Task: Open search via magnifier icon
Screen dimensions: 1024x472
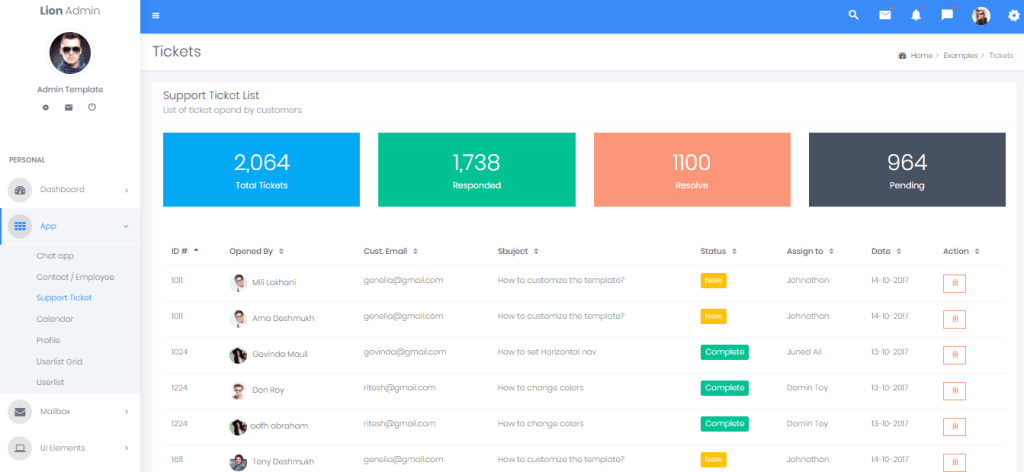Action: tap(854, 15)
